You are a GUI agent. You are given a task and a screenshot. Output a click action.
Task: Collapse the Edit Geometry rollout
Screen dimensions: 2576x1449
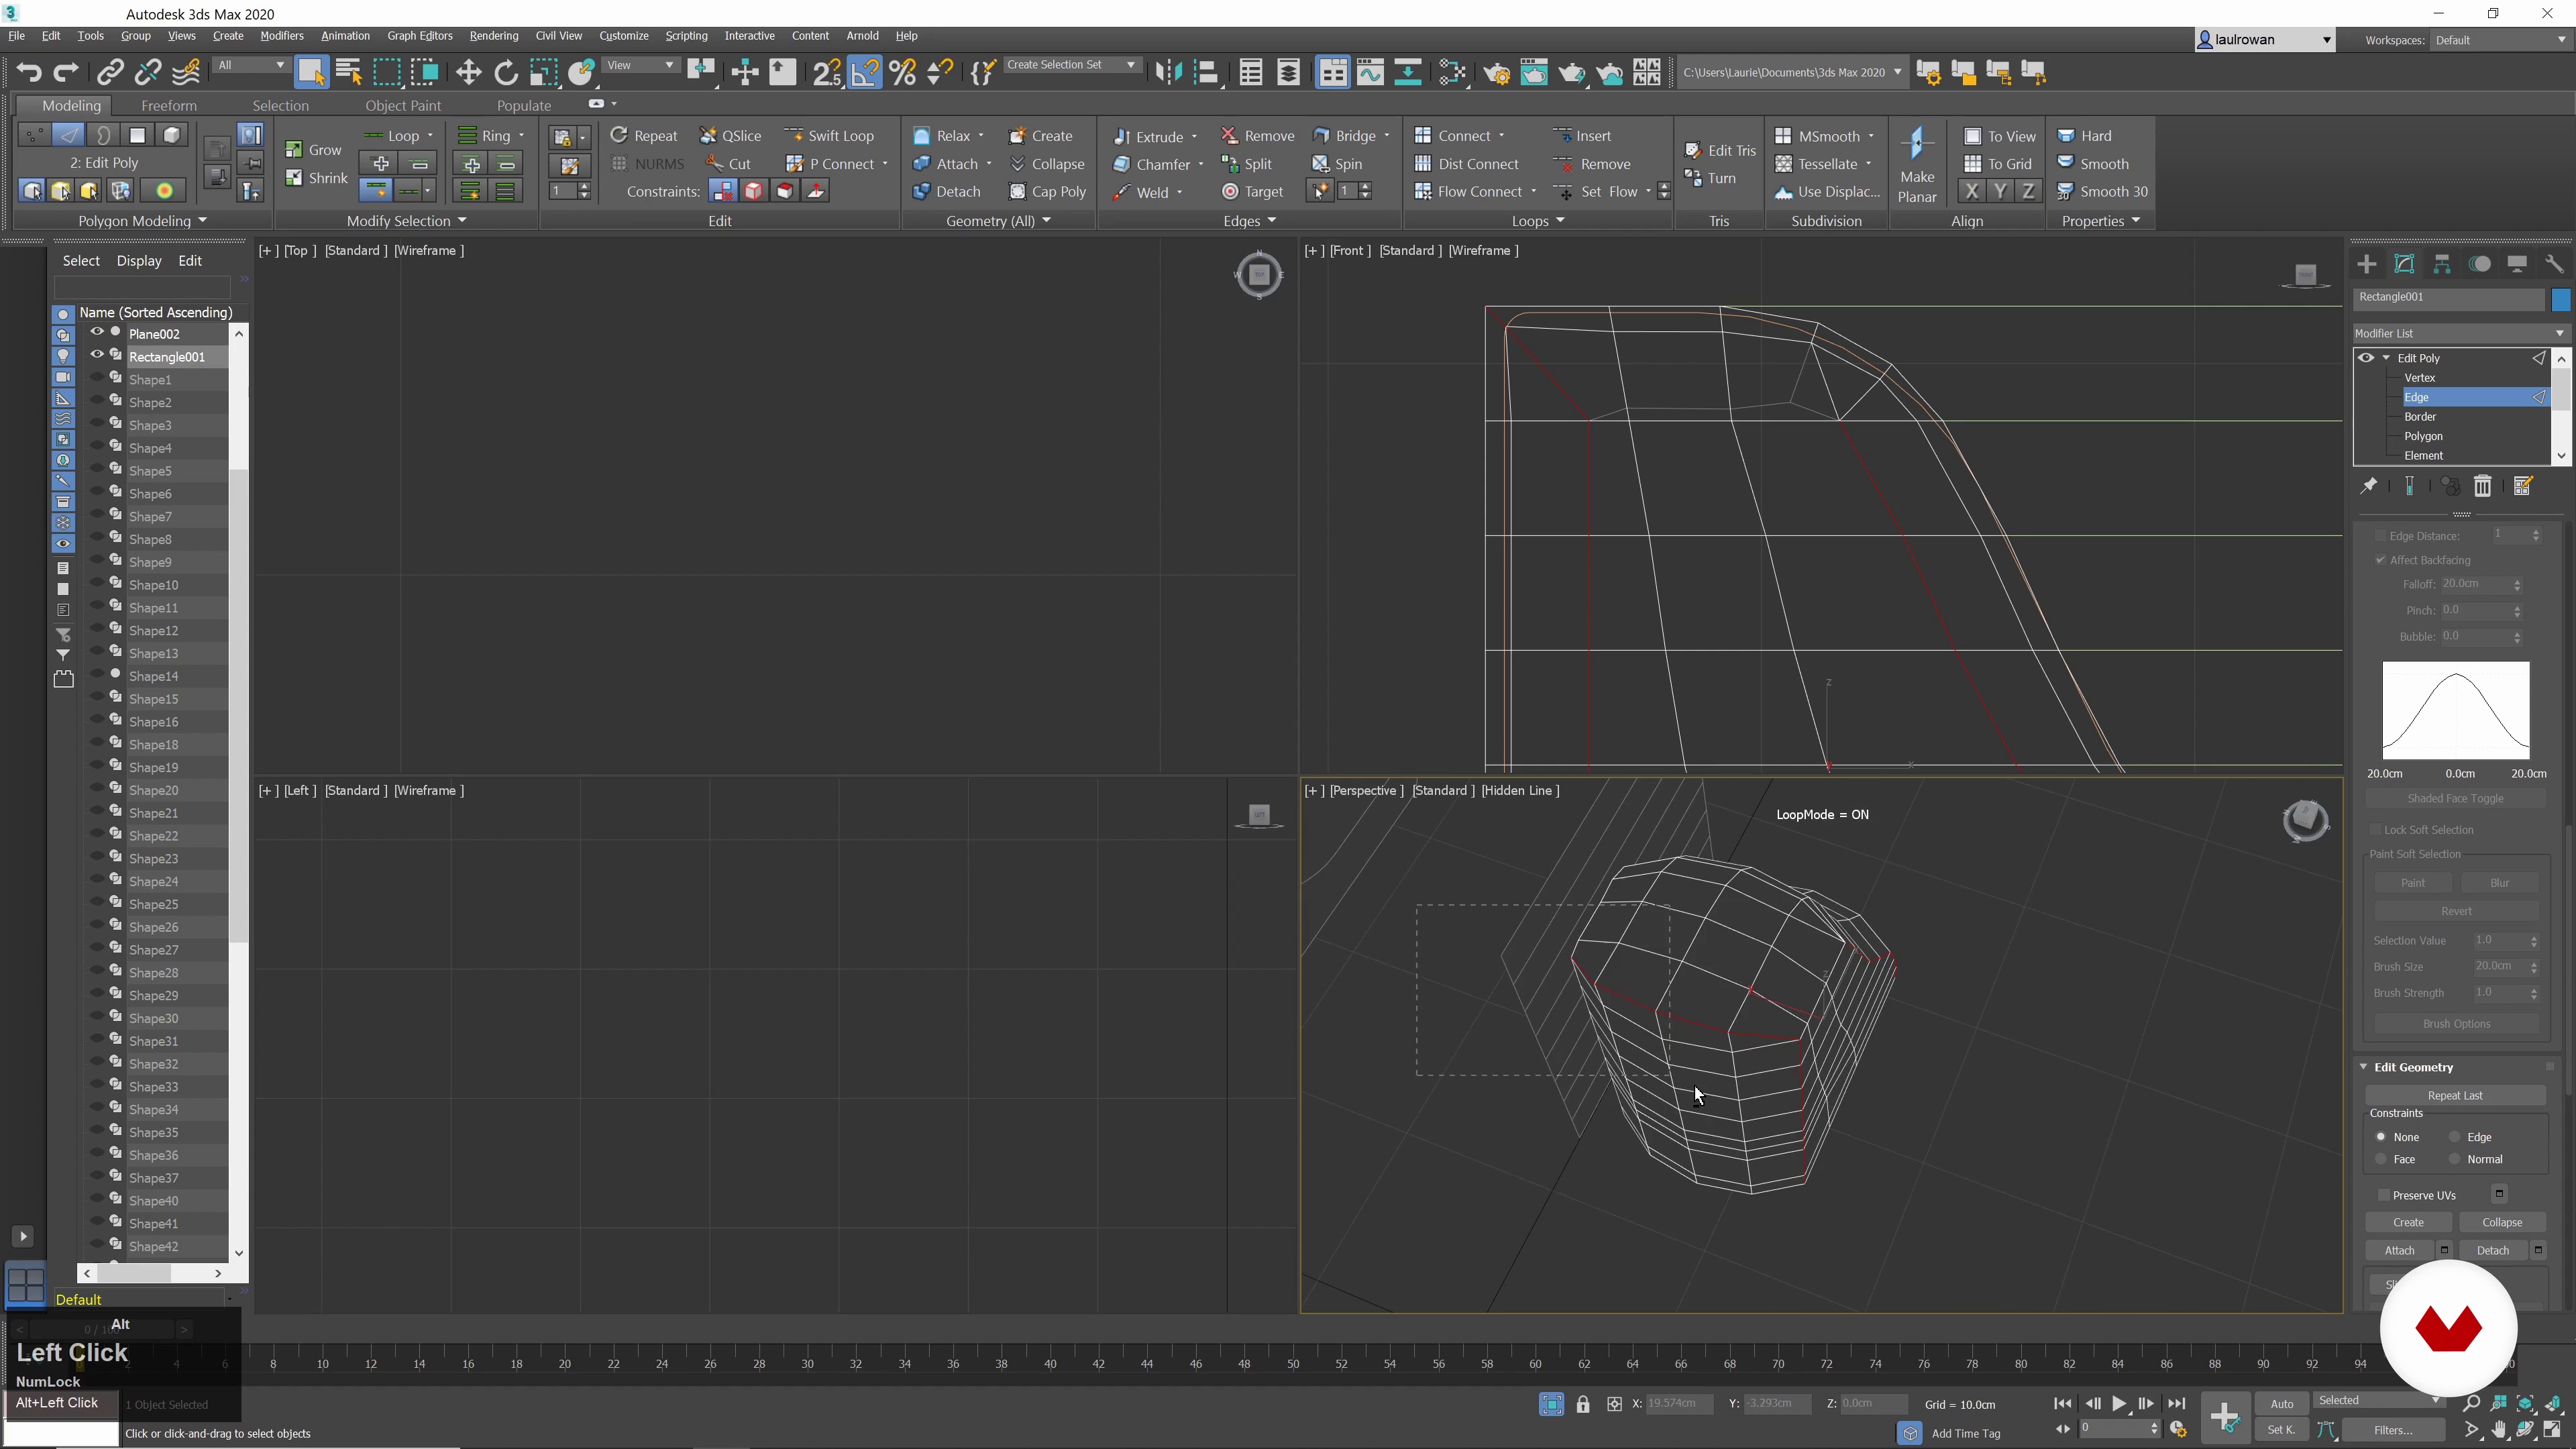(x=2364, y=1067)
